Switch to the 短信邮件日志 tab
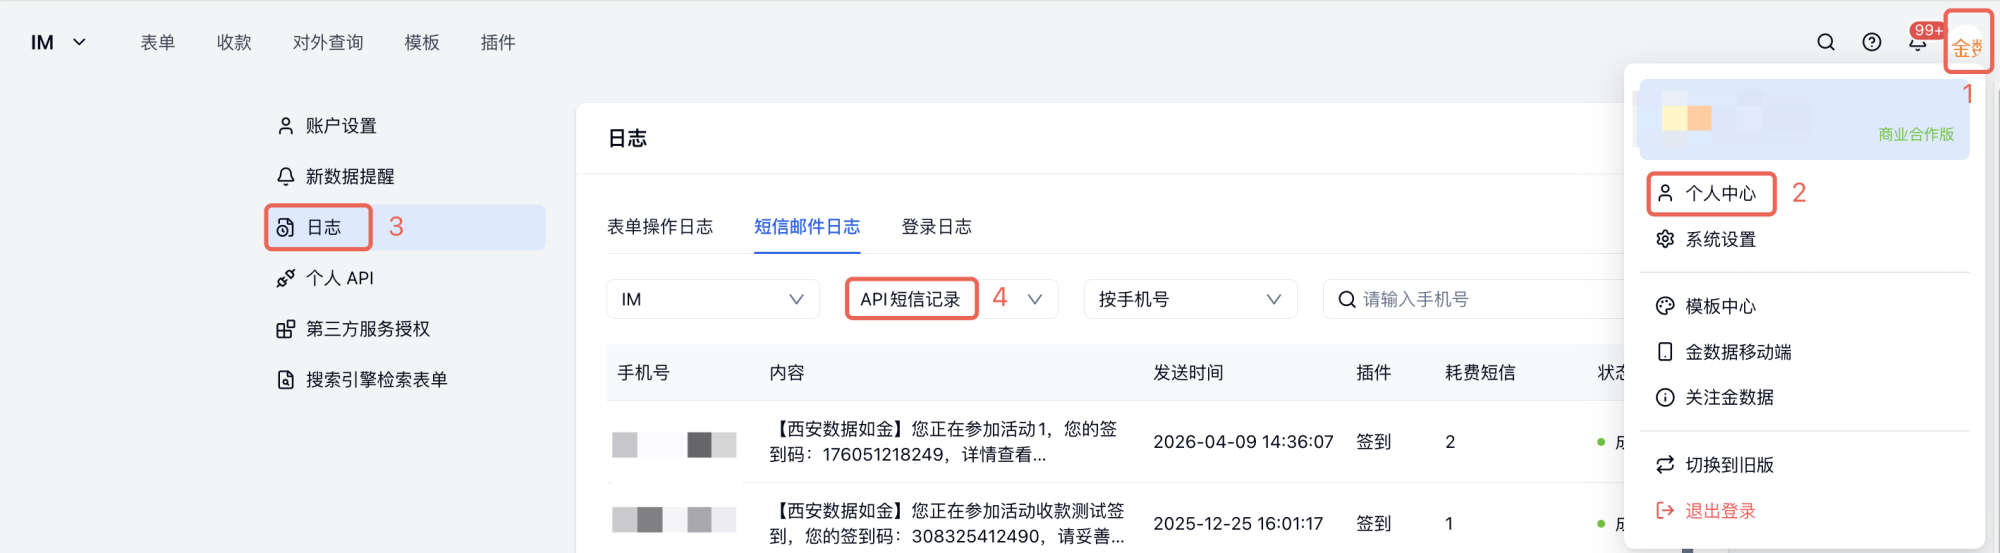This screenshot has width=2000, height=553. pos(807,227)
